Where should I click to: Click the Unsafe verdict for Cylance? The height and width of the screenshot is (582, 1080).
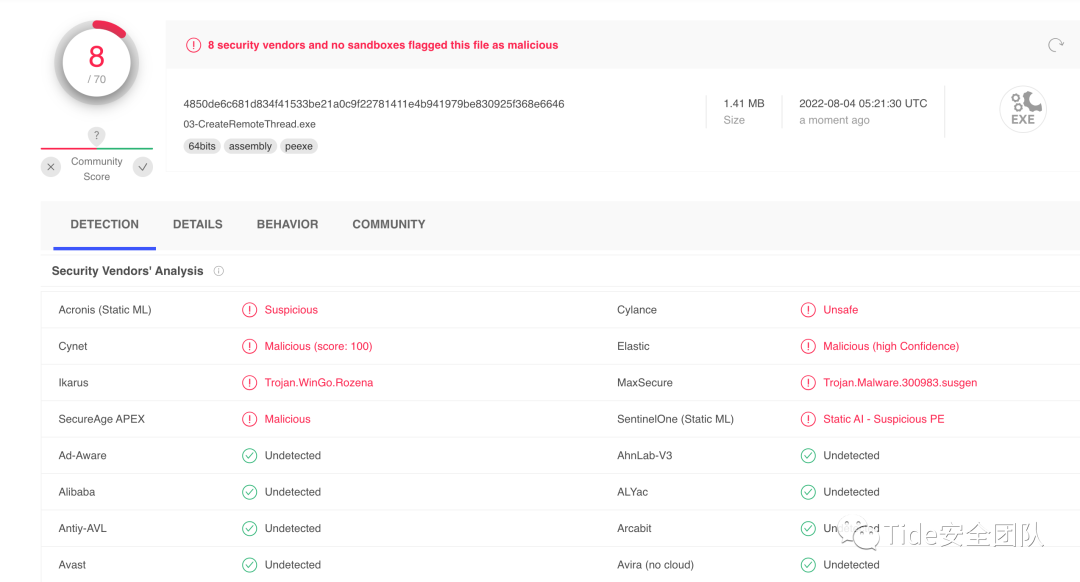(840, 310)
